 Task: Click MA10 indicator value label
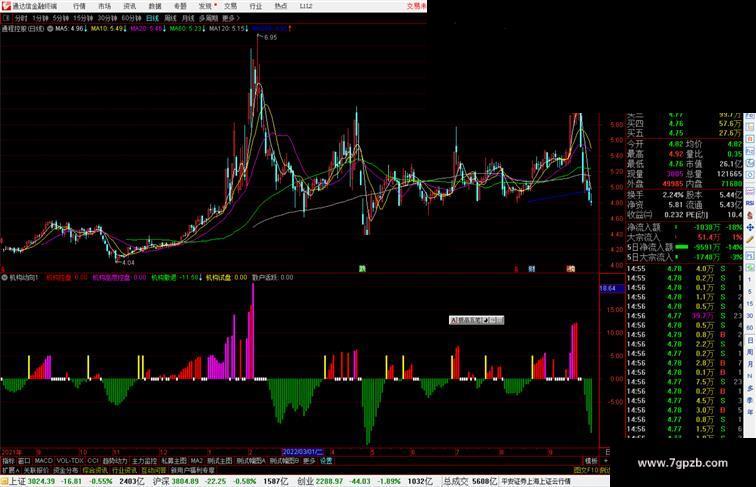pyautogui.click(x=108, y=29)
